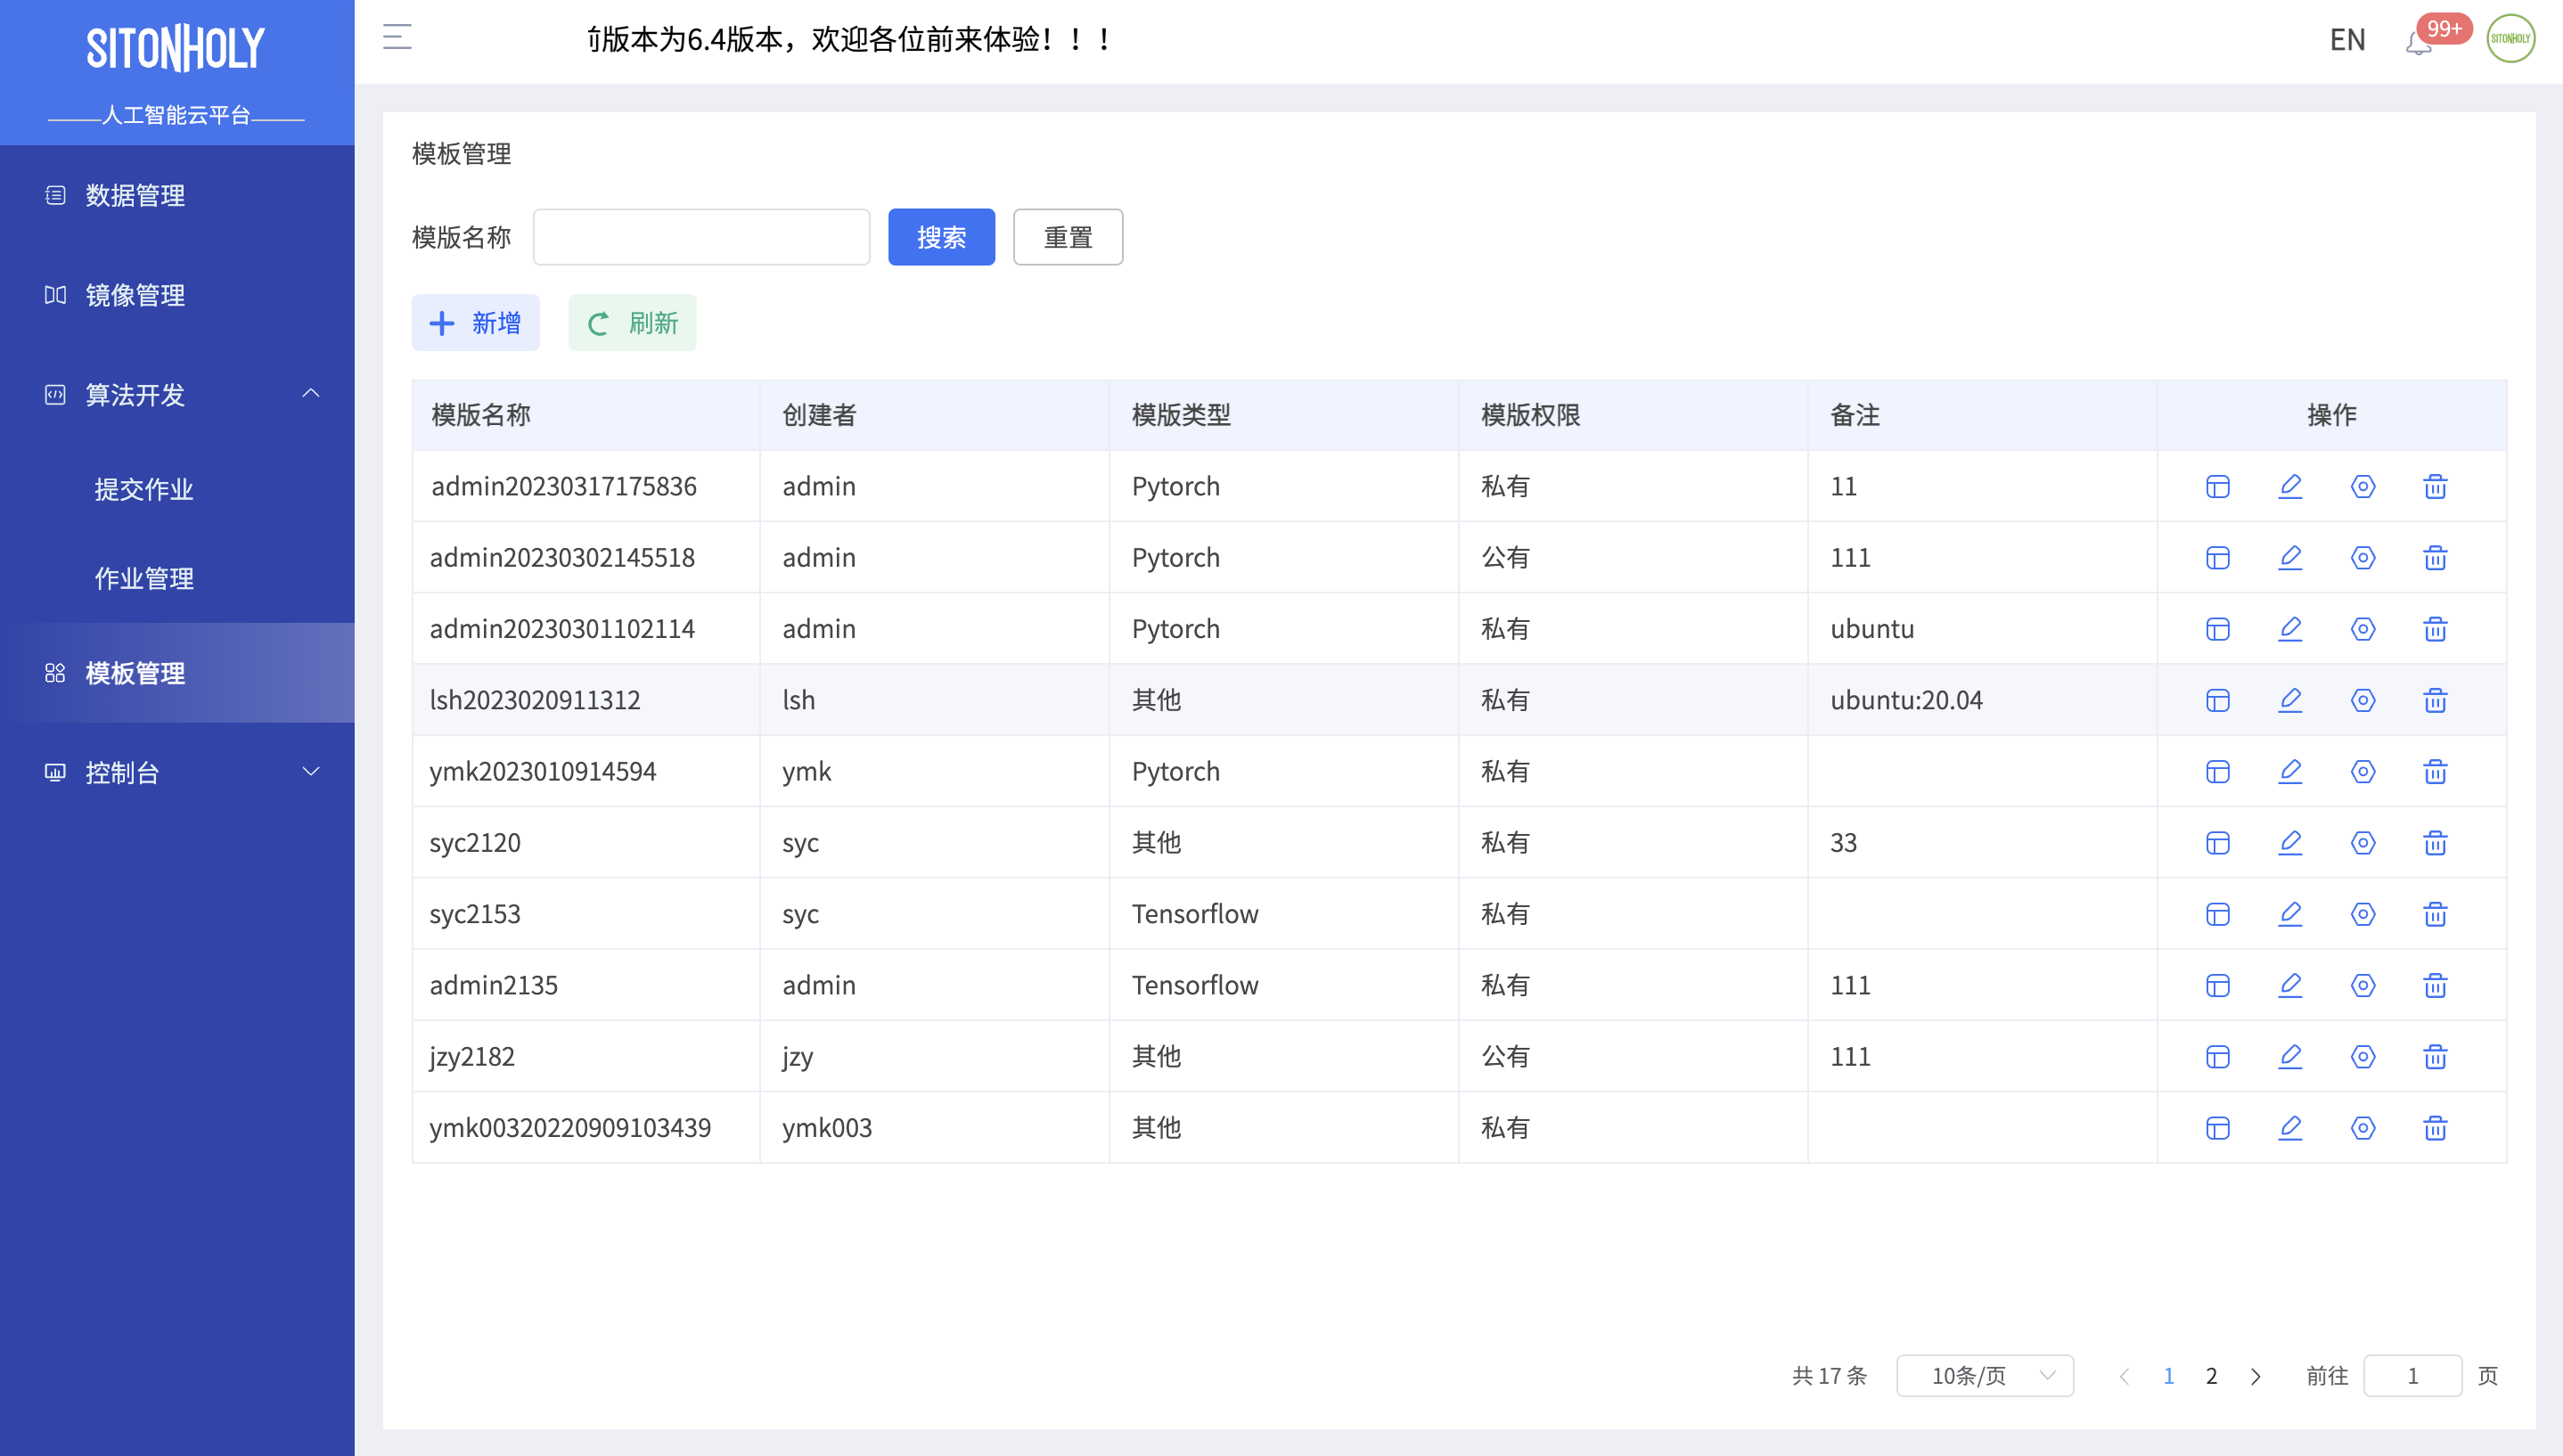View details icon for admin20230302145518
This screenshot has width=2563, height=1456.
click(x=2217, y=557)
